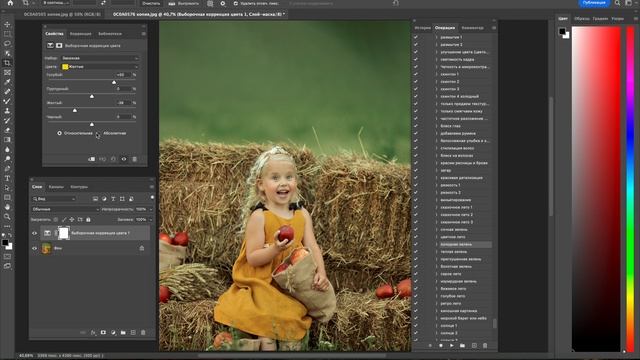Toggle checkmark for размытие 1 action
Image resolution: width=640 pixels, height=360 pixels.
416,37
